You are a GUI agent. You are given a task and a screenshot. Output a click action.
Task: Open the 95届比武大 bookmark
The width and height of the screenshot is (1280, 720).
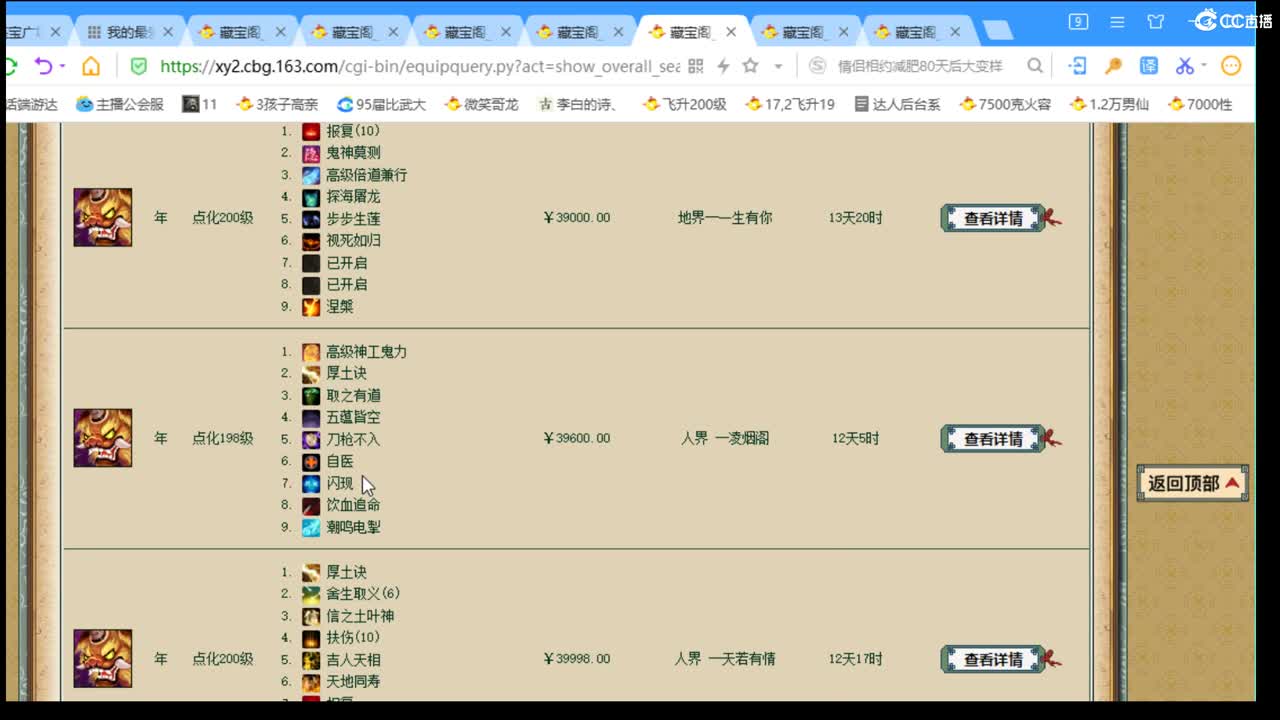[381, 103]
